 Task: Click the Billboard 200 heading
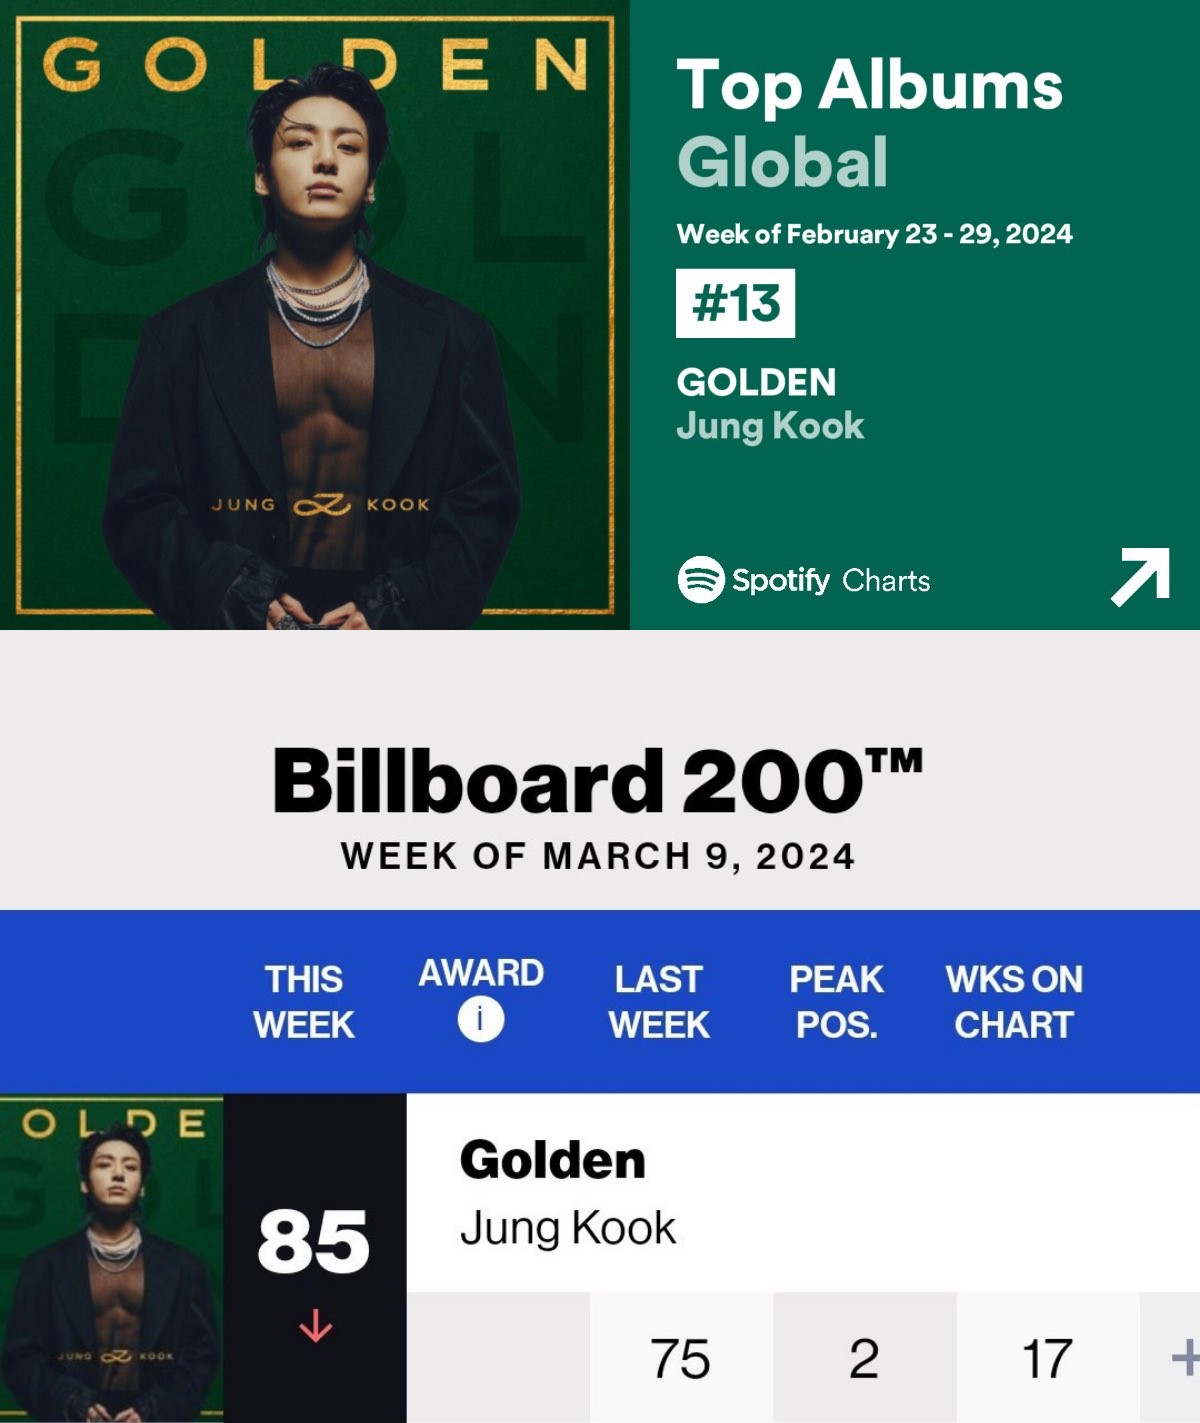598,781
